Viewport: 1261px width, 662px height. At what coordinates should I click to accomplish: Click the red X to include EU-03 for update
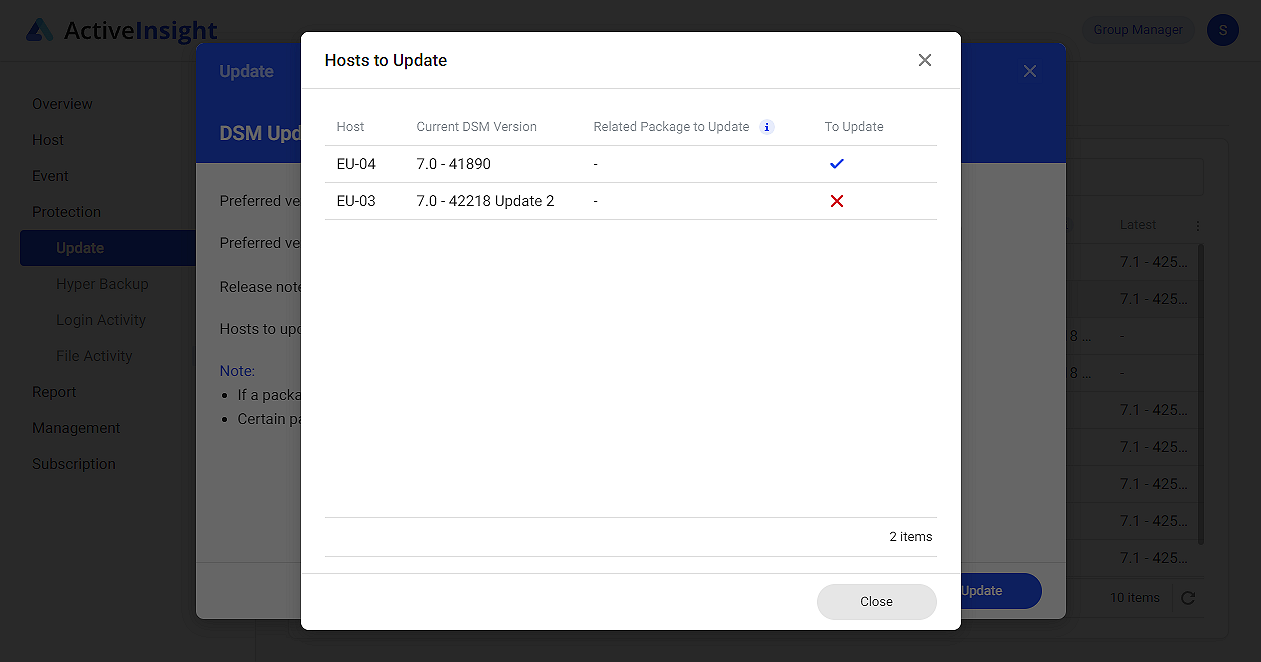click(836, 201)
